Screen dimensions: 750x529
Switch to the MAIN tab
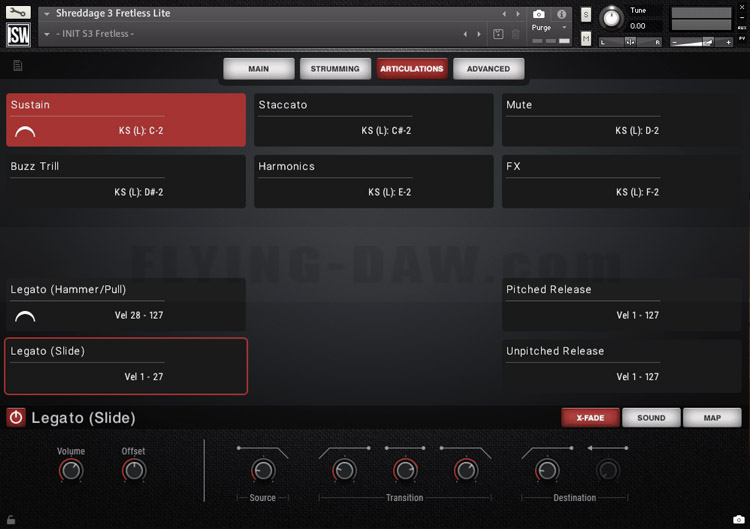(x=259, y=69)
